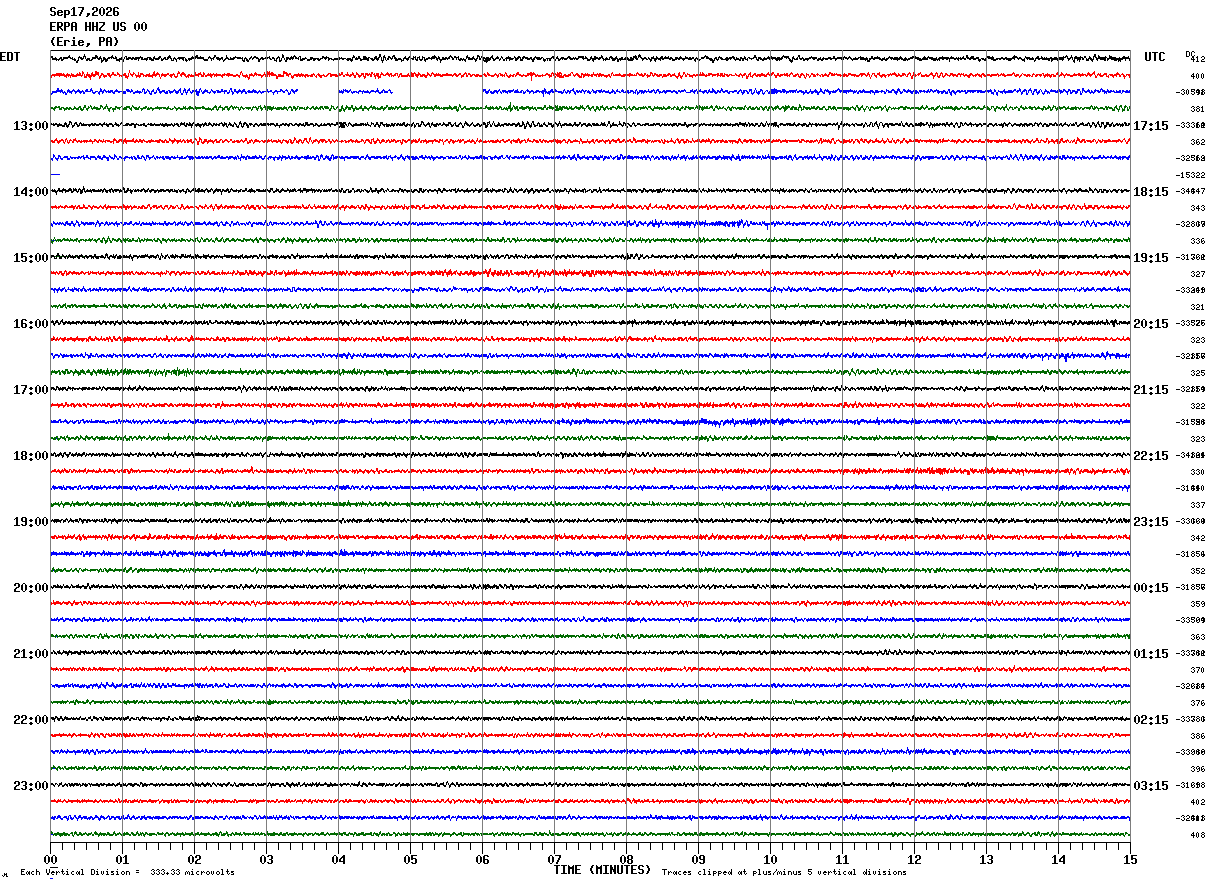The width and height of the screenshot is (1210, 886).
Task: Click the 16:00 EDT time label
Action: [31, 324]
